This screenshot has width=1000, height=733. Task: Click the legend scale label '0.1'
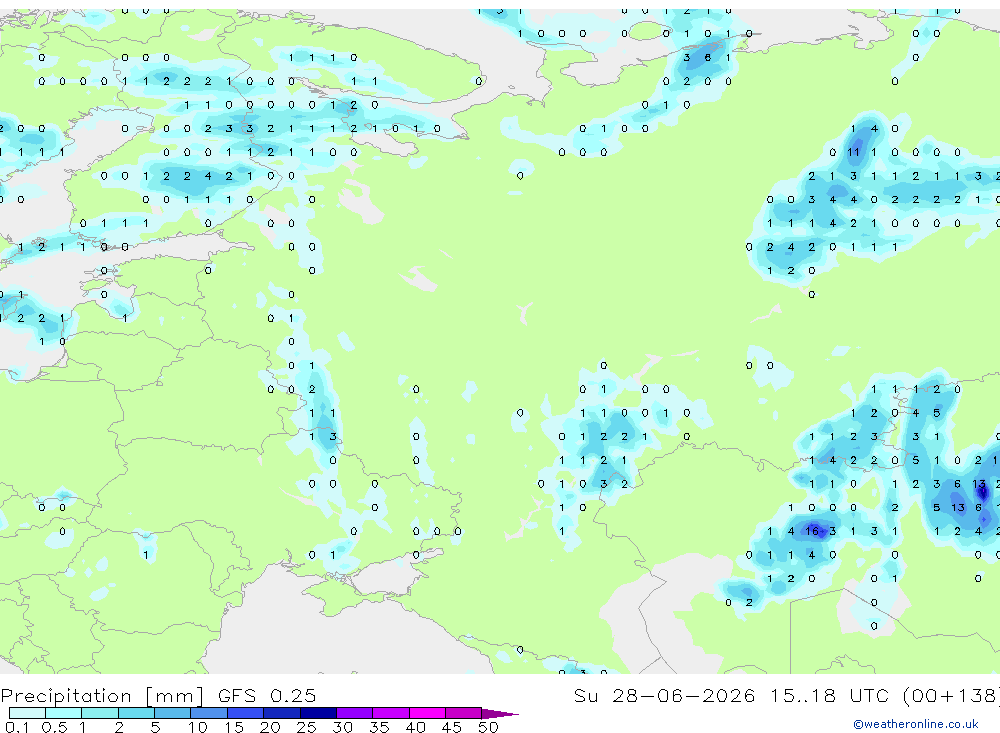pyautogui.click(x=17, y=727)
